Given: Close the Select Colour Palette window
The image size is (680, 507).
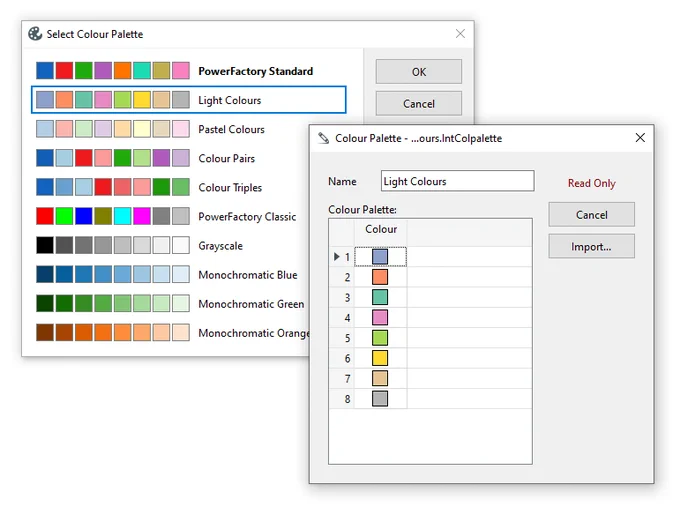Looking at the screenshot, I should [460, 34].
